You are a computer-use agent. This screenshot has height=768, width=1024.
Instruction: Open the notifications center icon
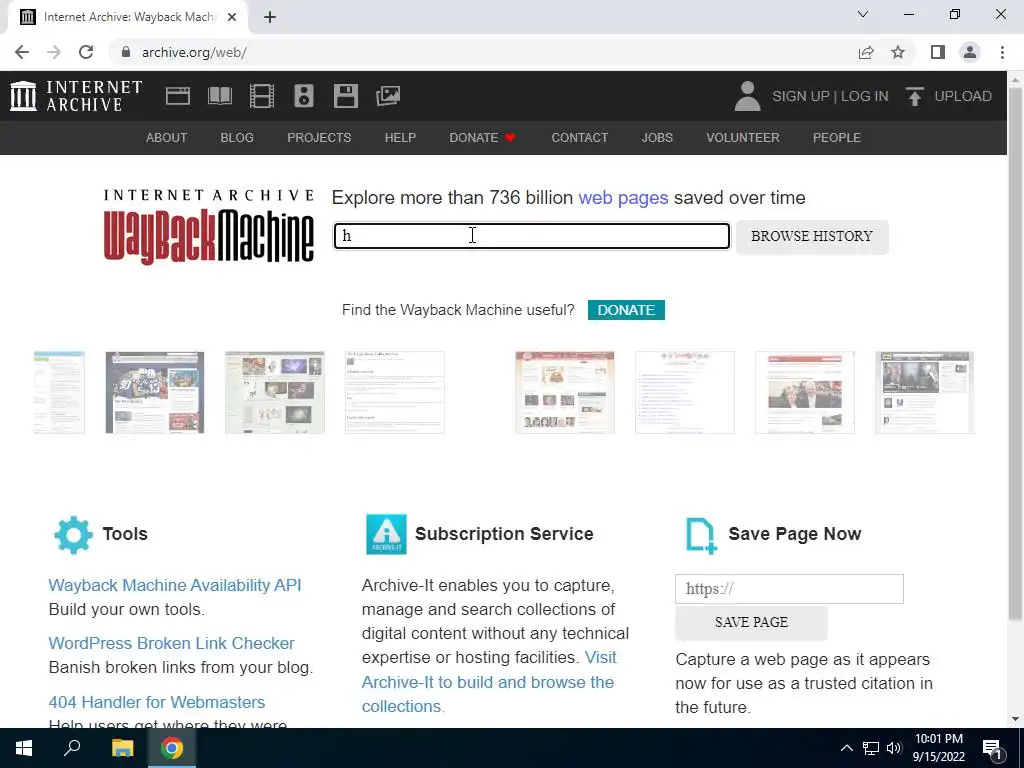(992, 748)
